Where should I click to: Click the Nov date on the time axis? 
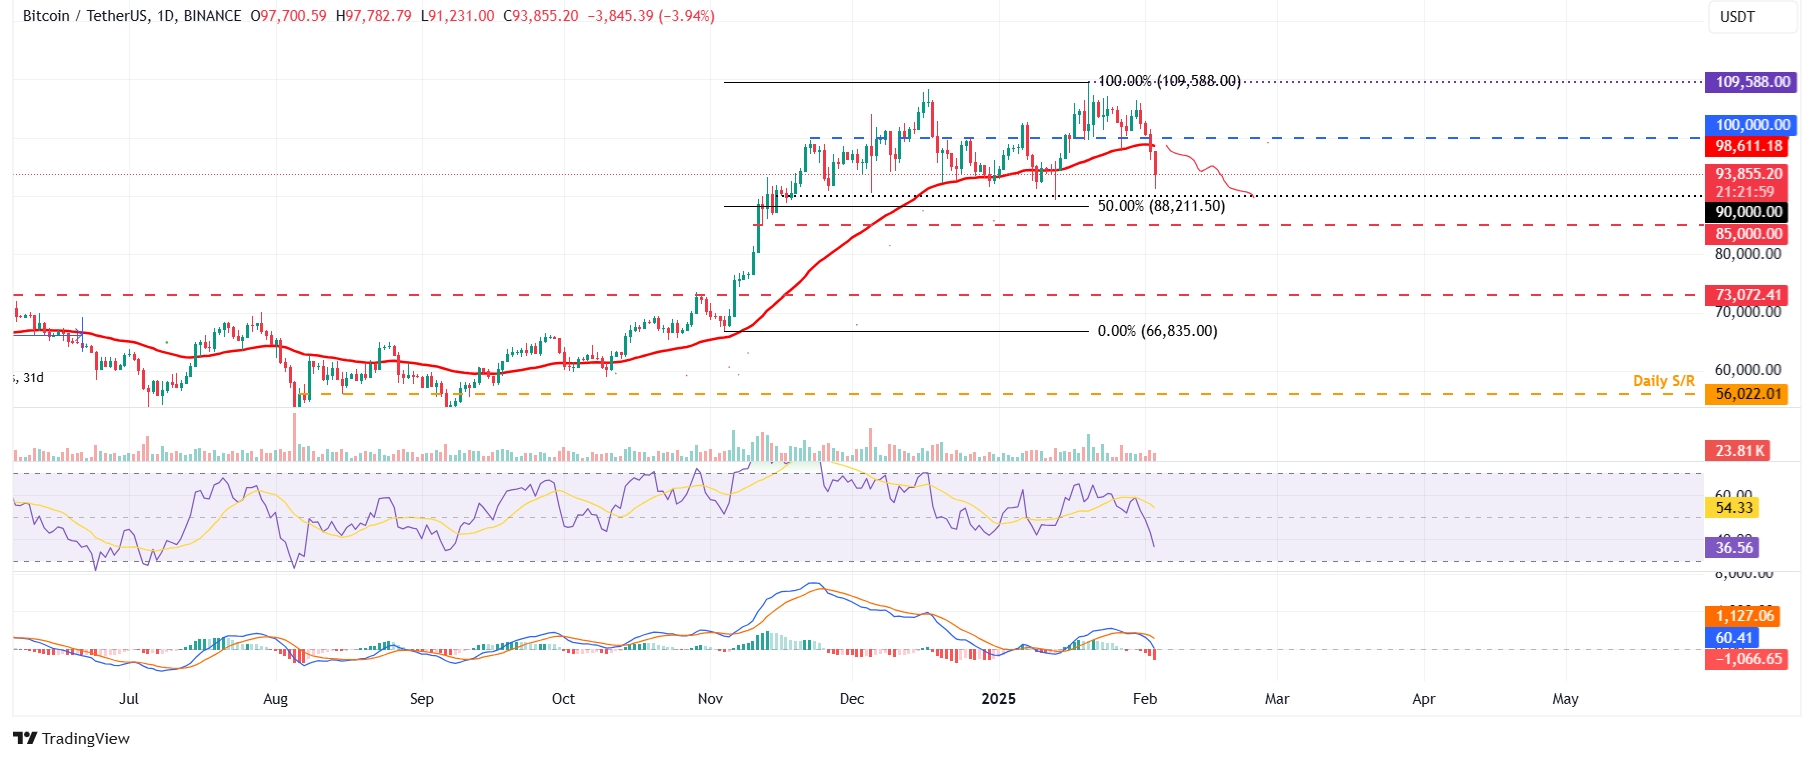click(x=710, y=699)
